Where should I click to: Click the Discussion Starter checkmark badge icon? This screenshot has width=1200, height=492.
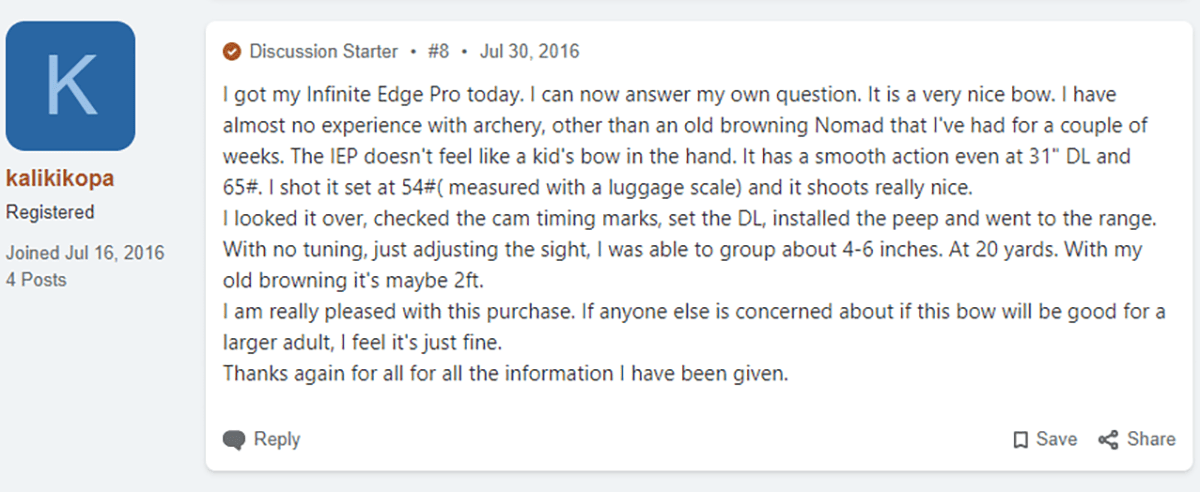(x=231, y=51)
